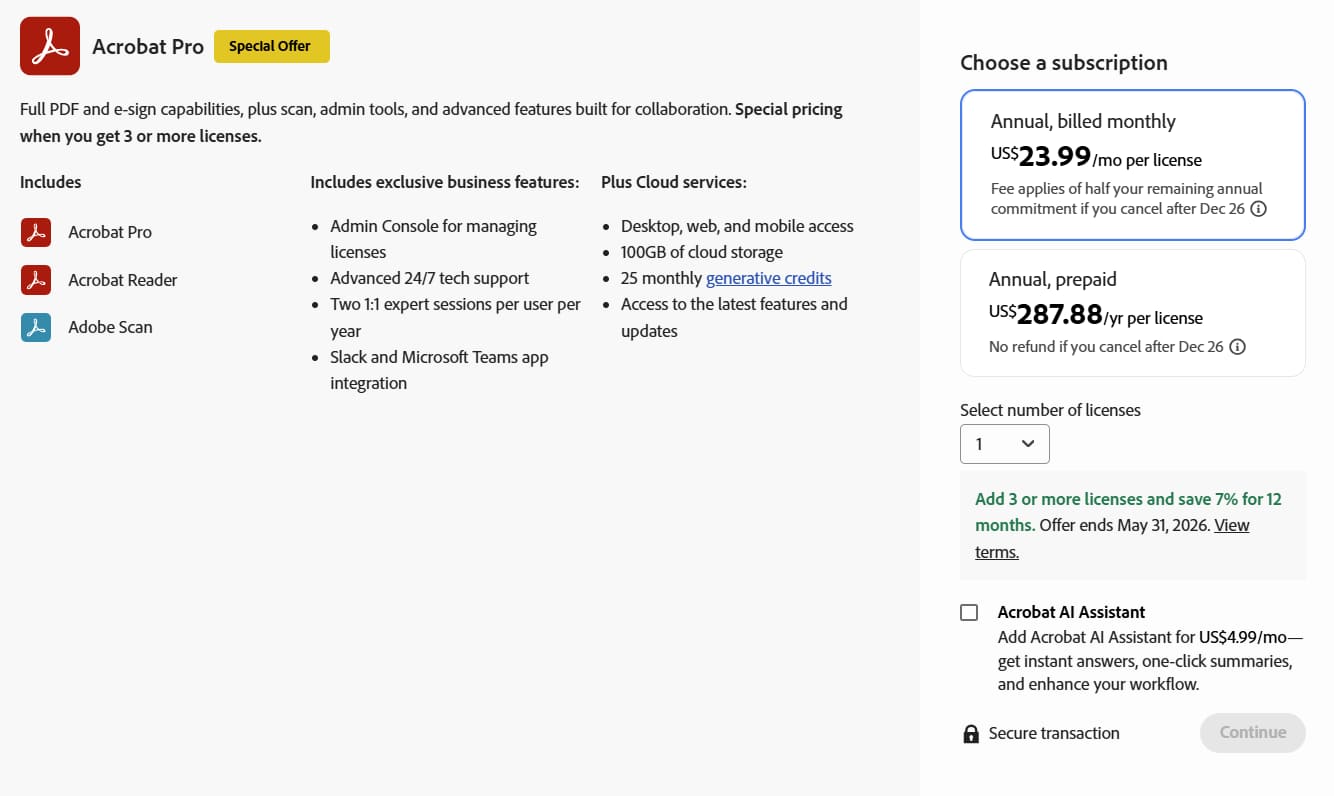The image size is (1334, 796).
Task: Click the yellow Special Offer badge
Action: 271,45
